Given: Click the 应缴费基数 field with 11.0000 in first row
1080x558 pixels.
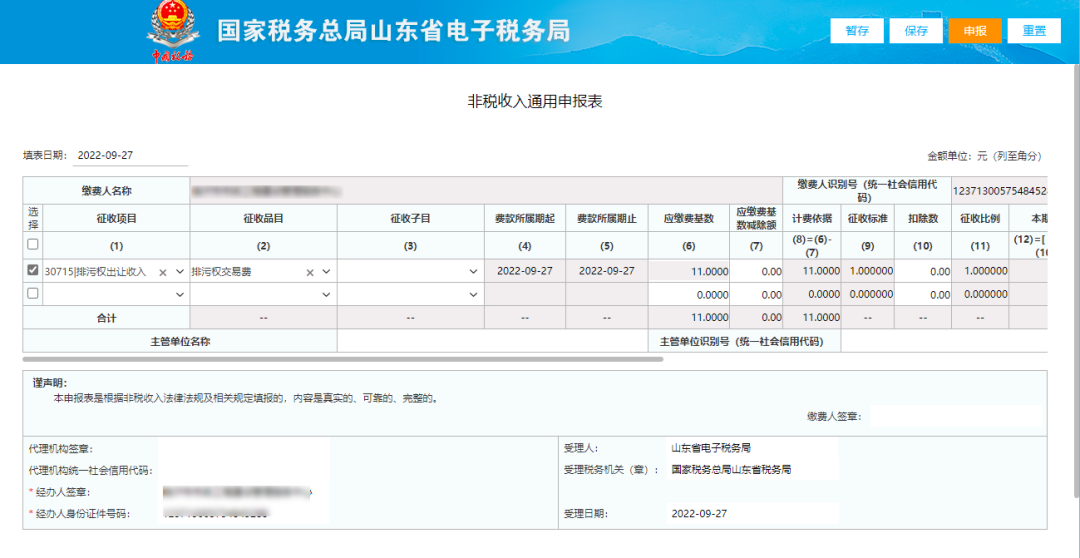Looking at the screenshot, I should (689, 271).
